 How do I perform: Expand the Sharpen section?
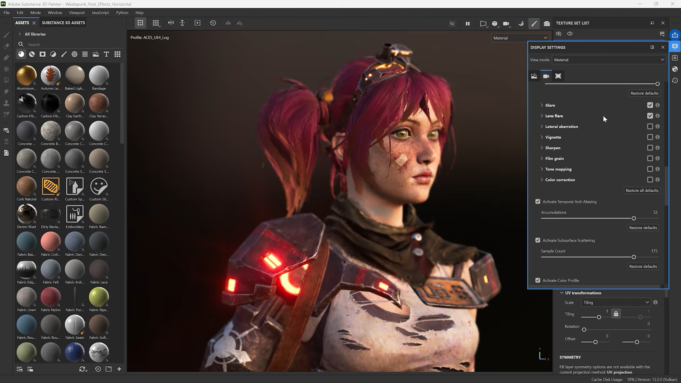point(542,148)
